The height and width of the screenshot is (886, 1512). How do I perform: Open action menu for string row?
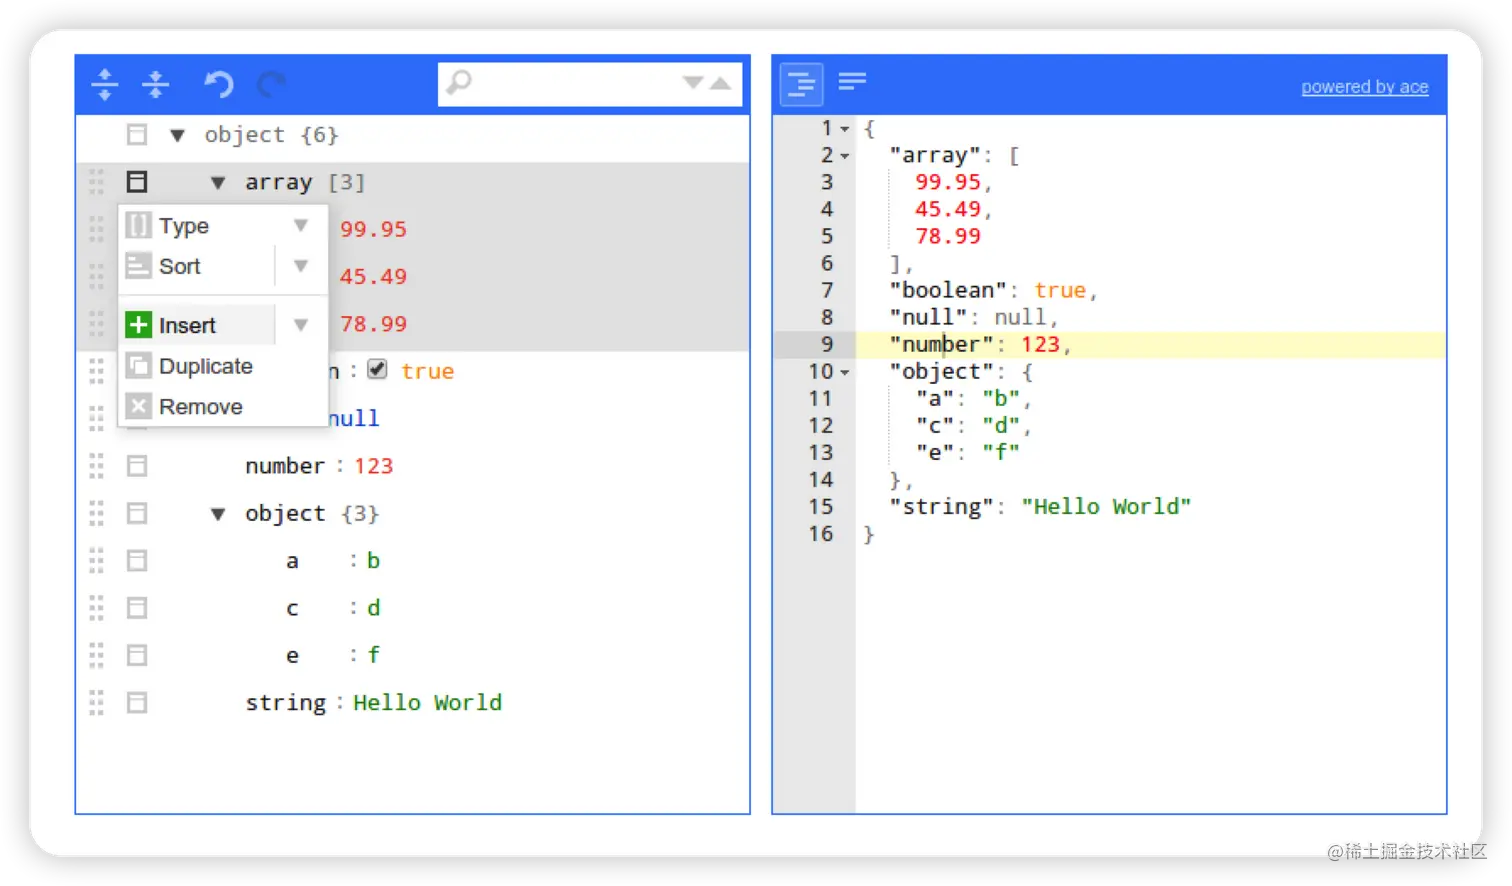137,703
